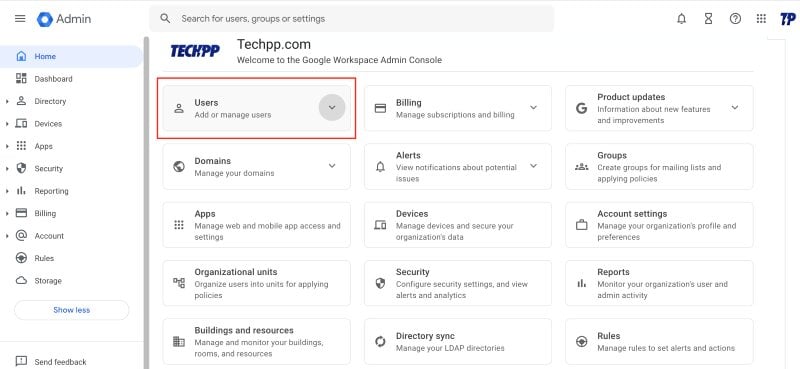Image resolution: width=800 pixels, height=369 pixels.
Task: Open the hourglass tasks icon
Action: tap(708, 19)
